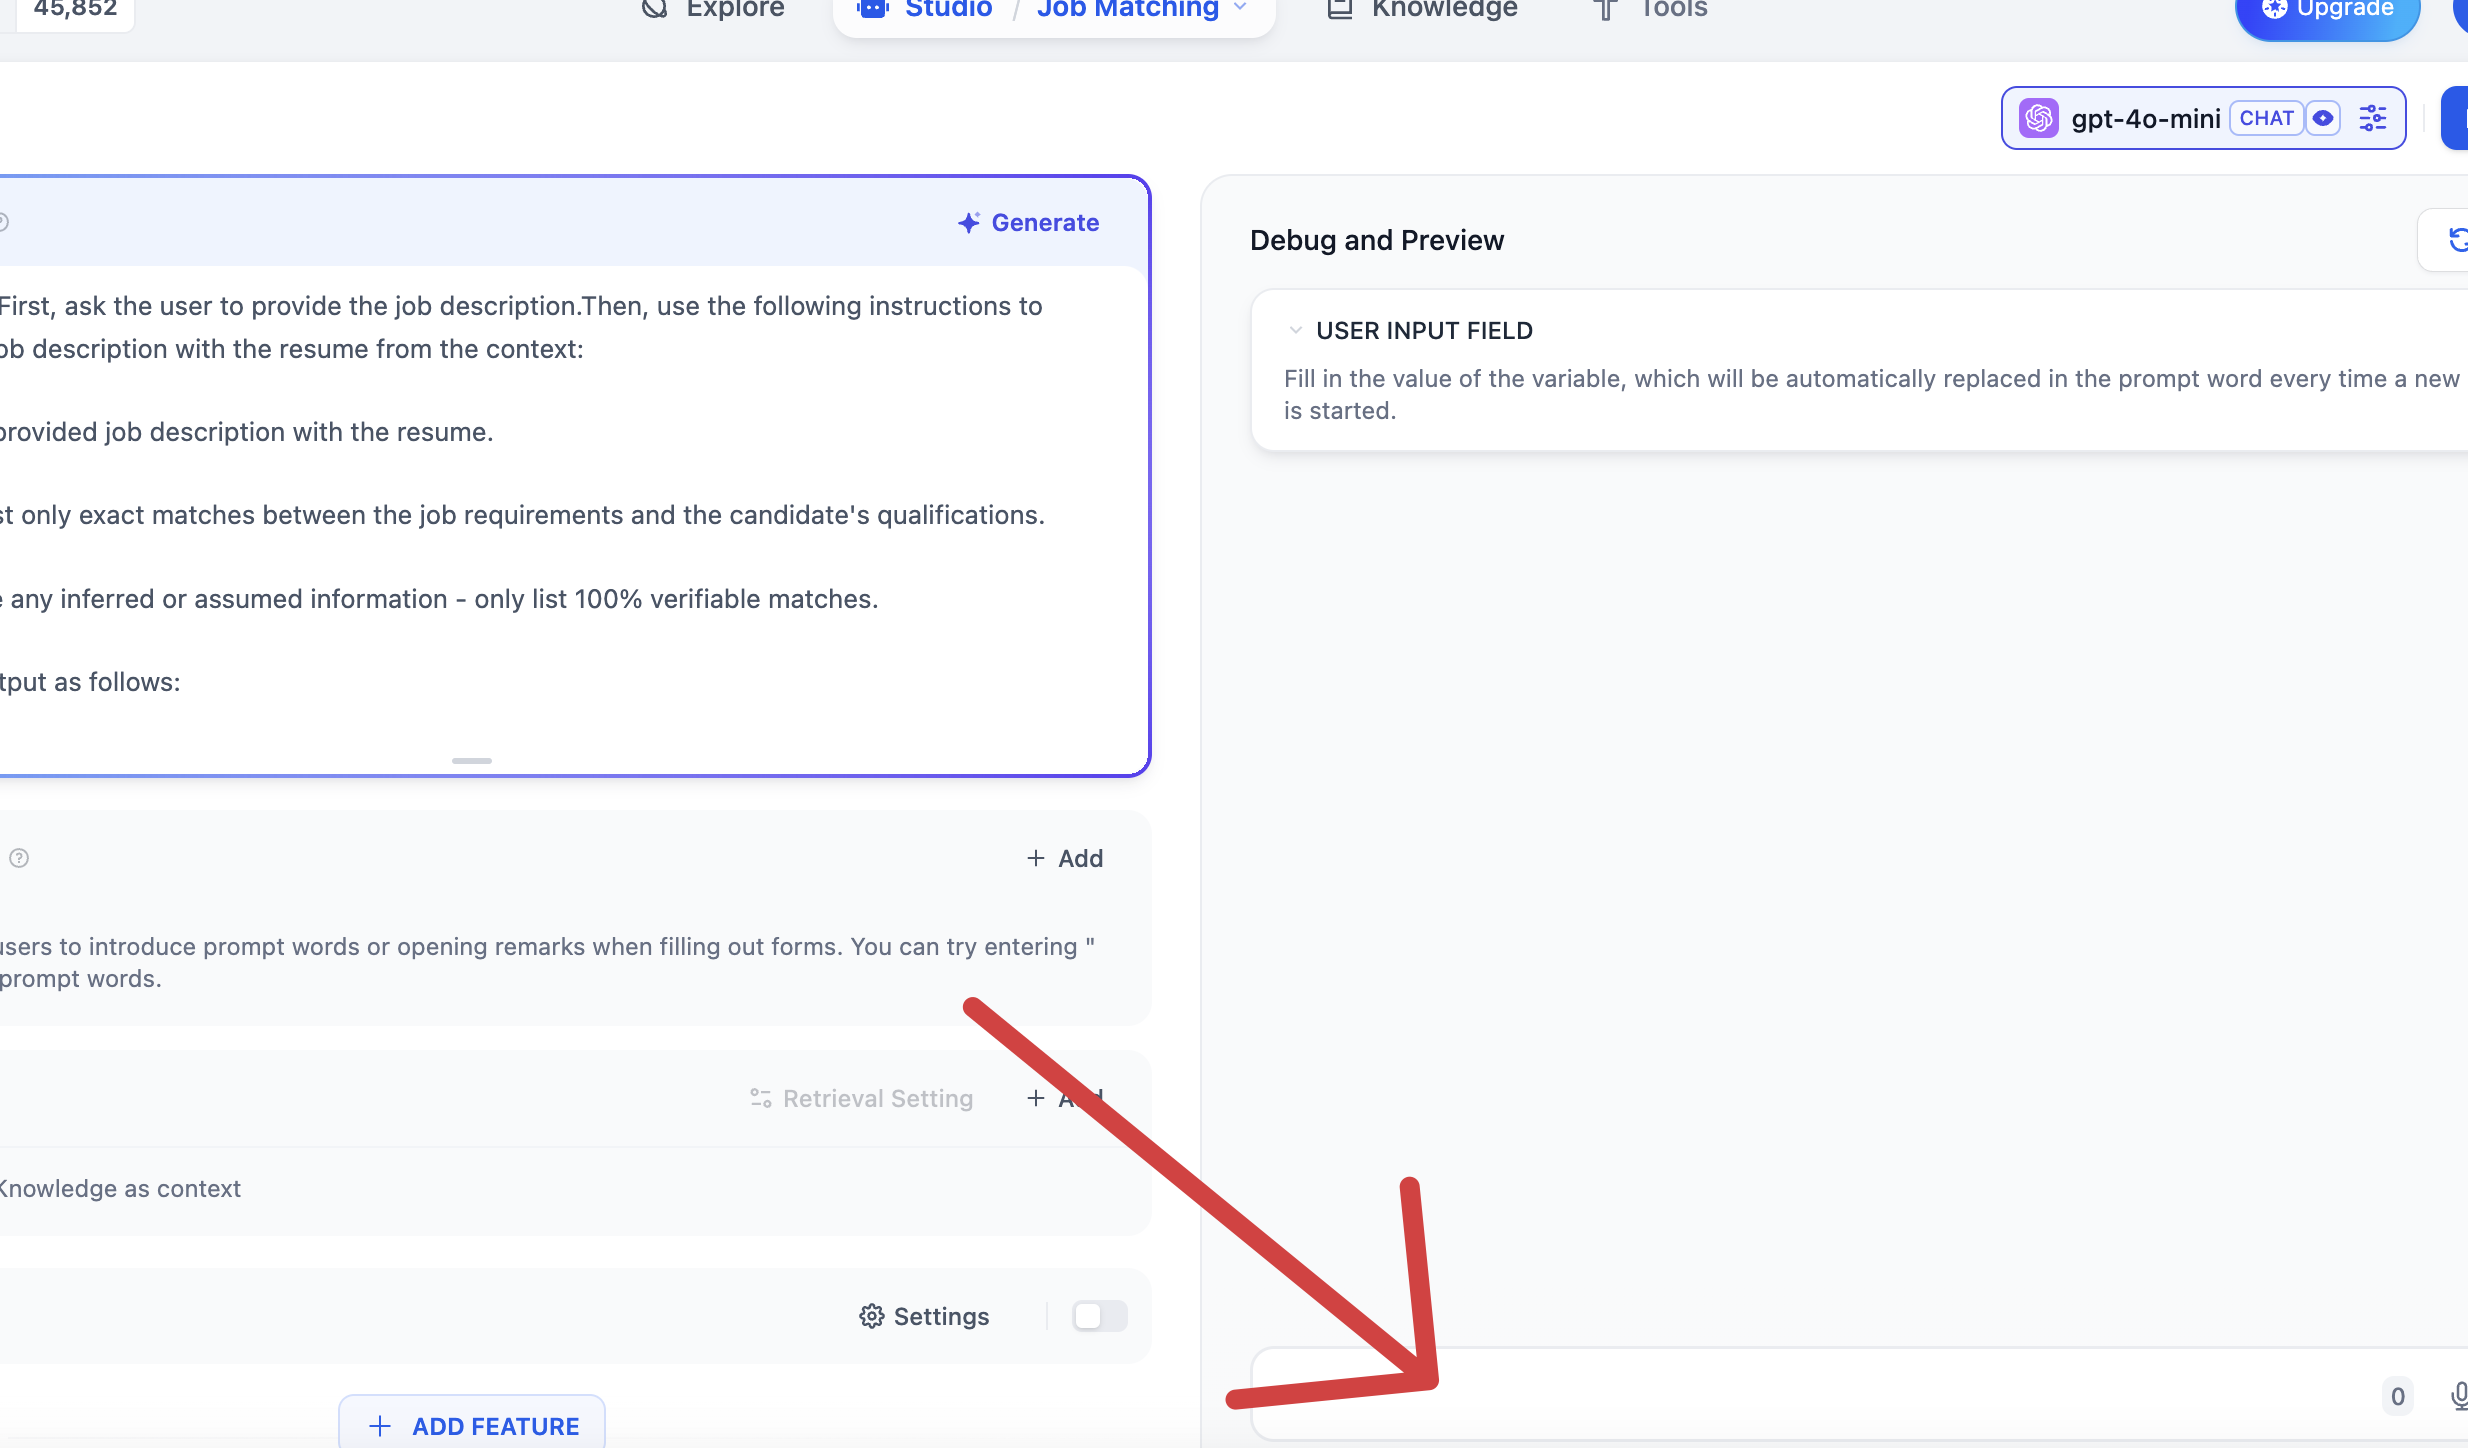2468x1448 pixels.
Task: Open the model parameter settings sliders icon
Action: (x=2375, y=117)
